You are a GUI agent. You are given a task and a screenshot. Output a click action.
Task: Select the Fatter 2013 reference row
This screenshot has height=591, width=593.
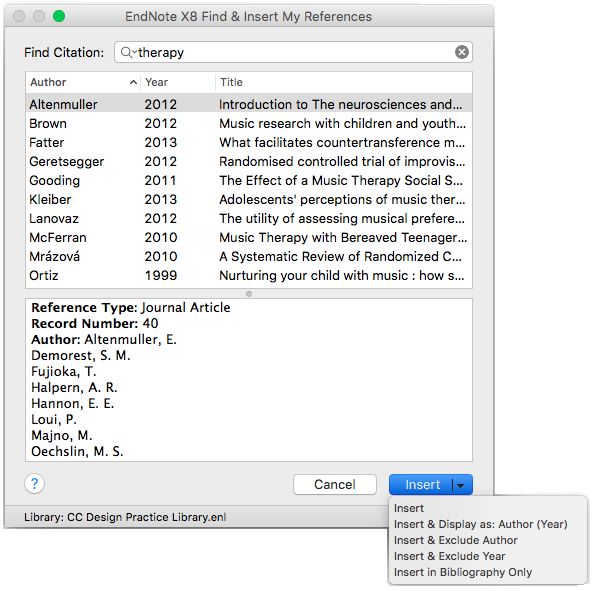click(x=249, y=143)
